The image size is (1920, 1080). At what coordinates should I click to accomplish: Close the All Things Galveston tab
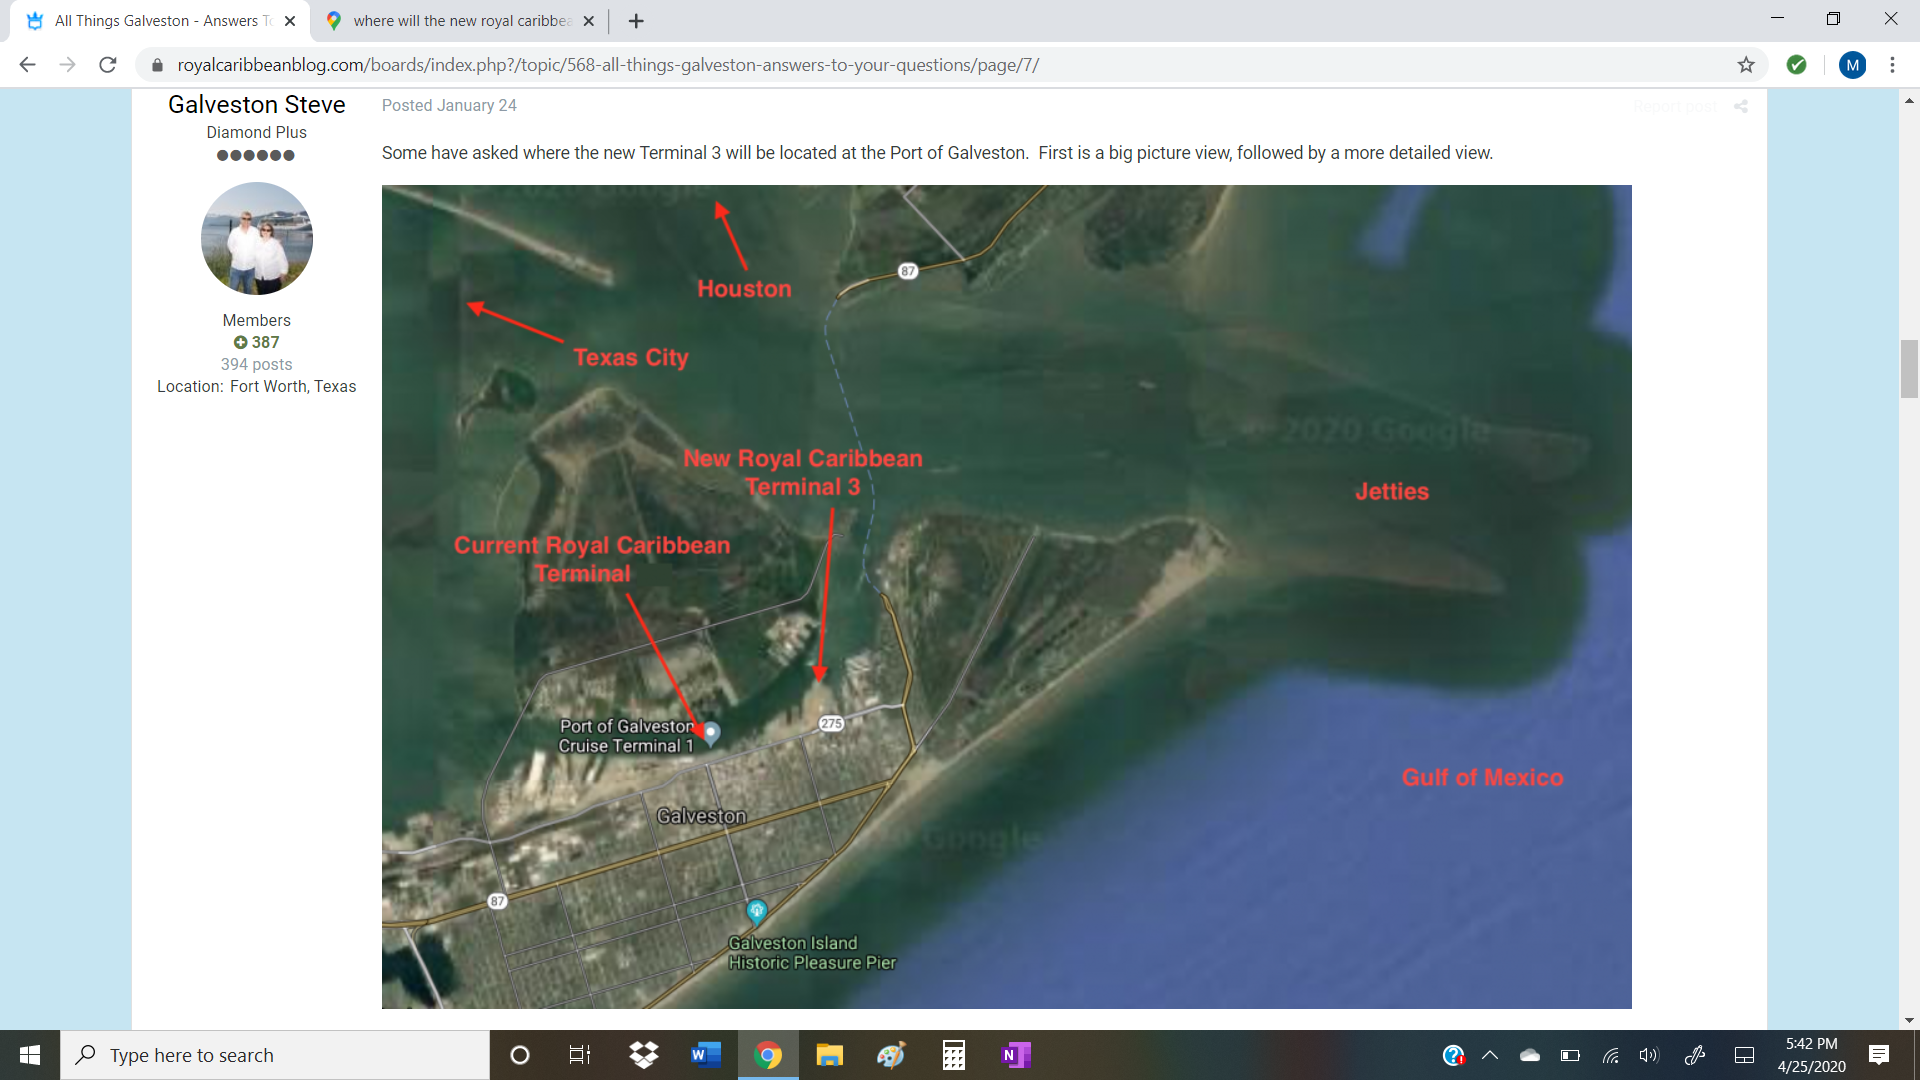pyautogui.click(x=290, y=21)
